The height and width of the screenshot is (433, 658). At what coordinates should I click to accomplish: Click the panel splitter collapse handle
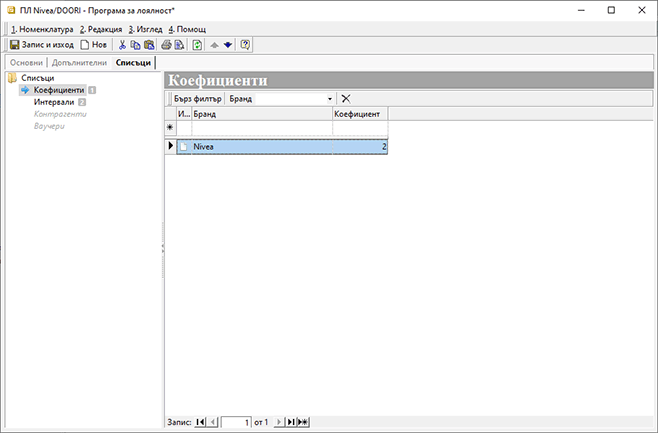[x=163, y=250]
